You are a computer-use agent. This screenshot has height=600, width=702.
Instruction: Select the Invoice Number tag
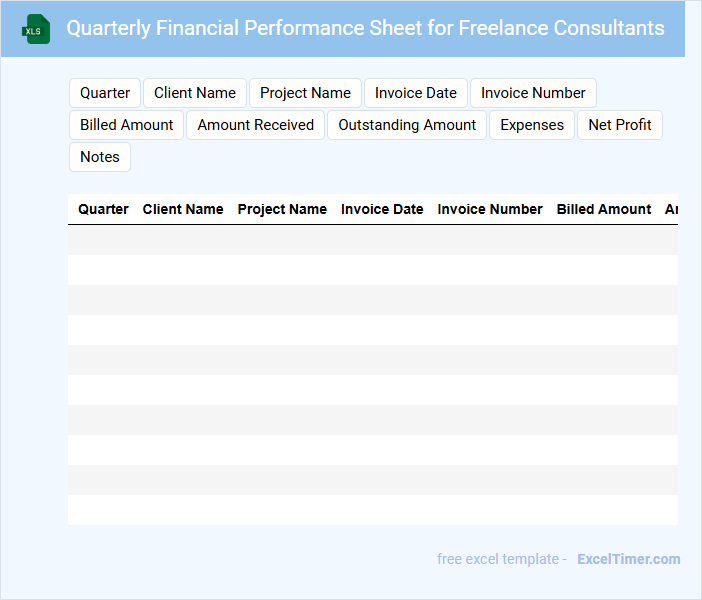pyautogui.click(x=533, y=93)
